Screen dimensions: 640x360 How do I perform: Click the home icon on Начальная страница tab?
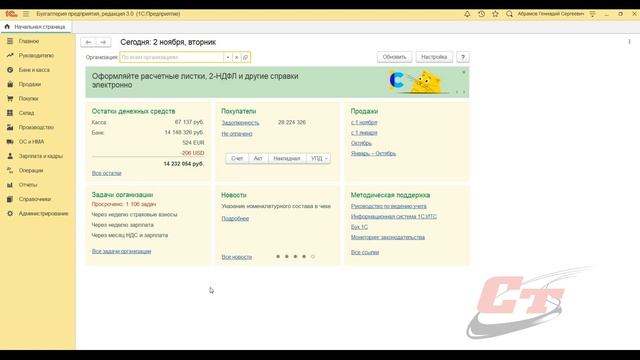click(7, 27)
